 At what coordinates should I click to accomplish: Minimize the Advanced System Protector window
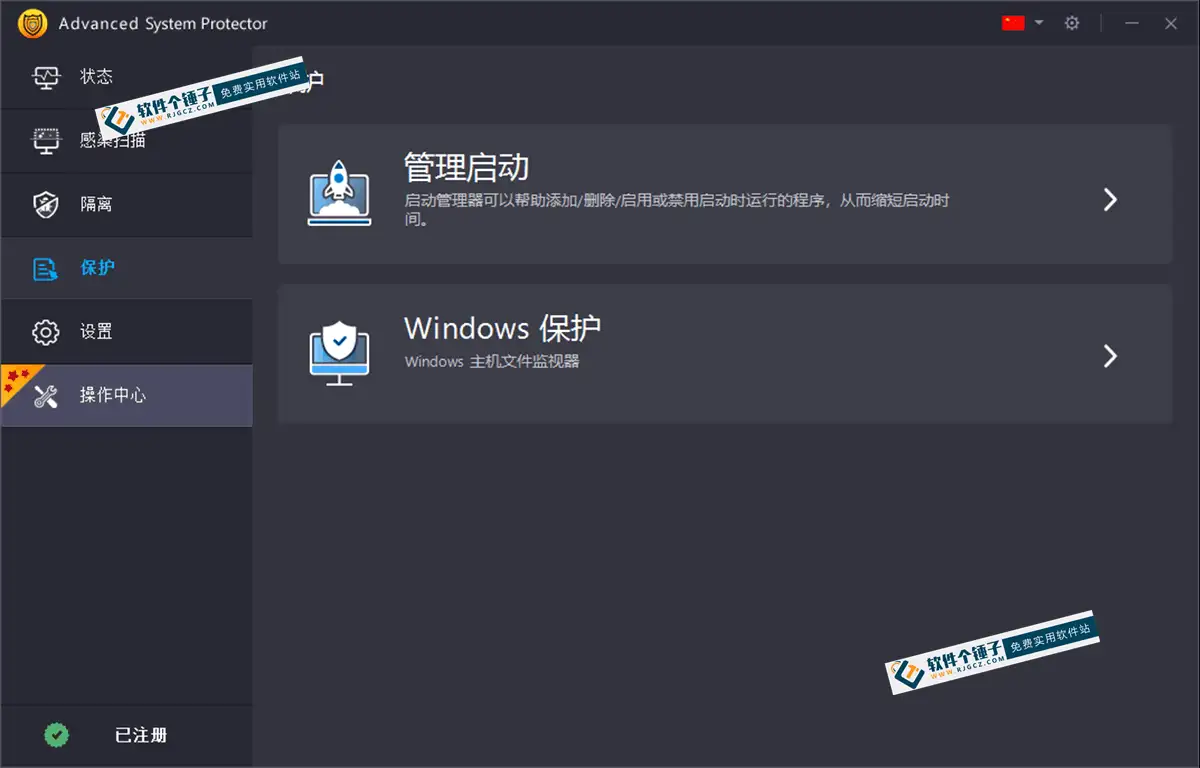1132,23
